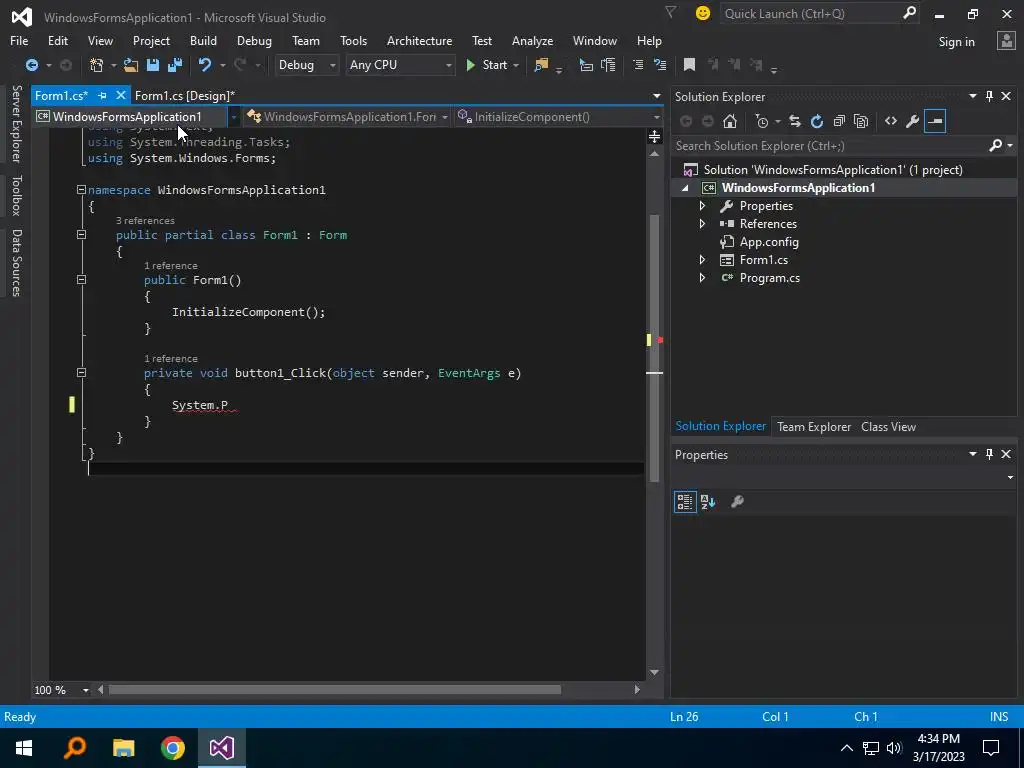Sync with Active Document in Solution Explorer
The height and width of the screenshot is (768, 1024).
click(795, 121)
